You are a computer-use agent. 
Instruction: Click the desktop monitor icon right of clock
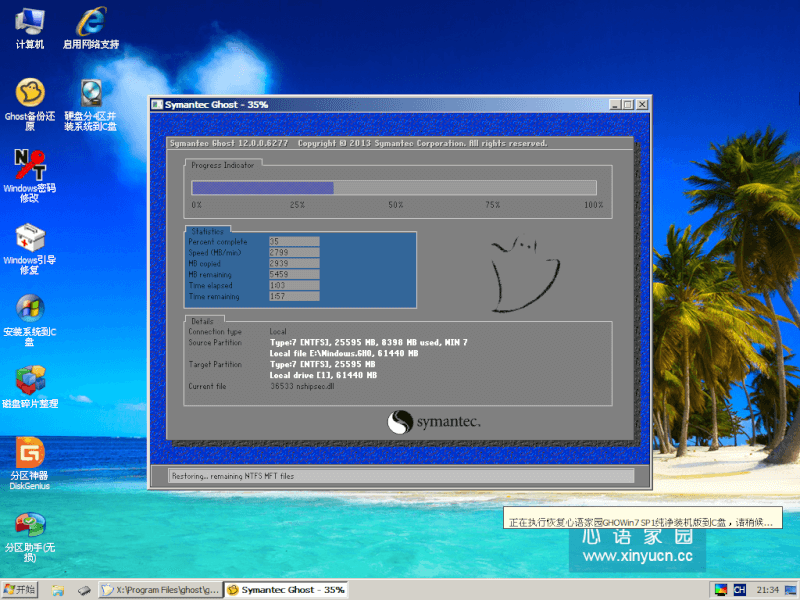791,590
